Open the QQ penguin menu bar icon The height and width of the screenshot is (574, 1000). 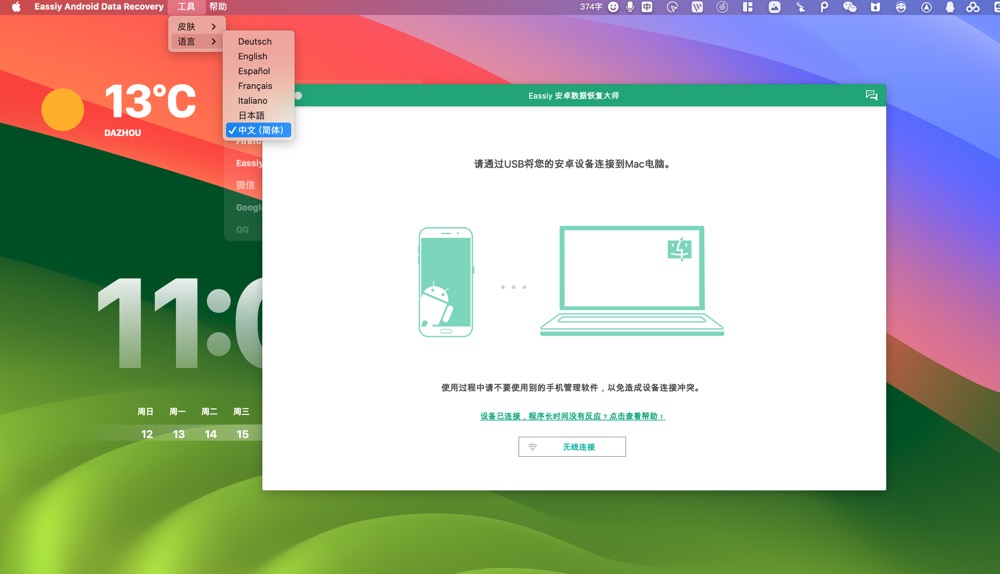[950, 7]
